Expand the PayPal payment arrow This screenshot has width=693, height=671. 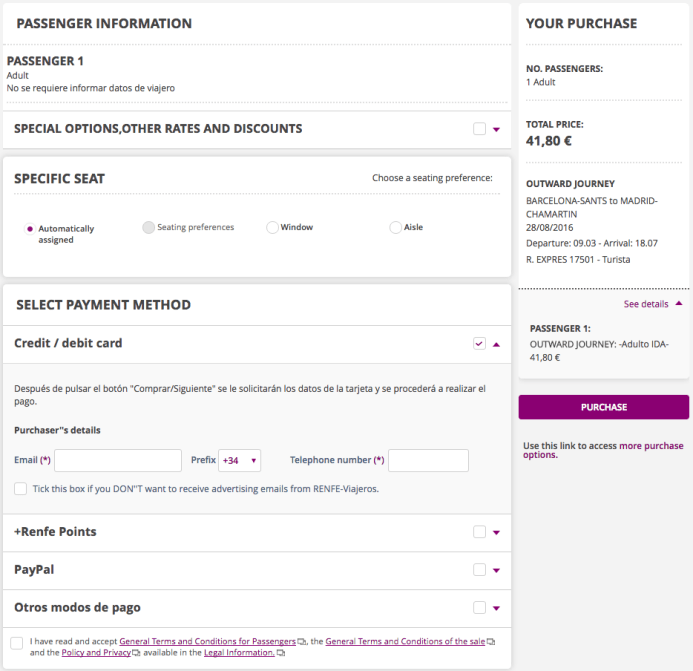pyautogui.click(x=496, y=570)
